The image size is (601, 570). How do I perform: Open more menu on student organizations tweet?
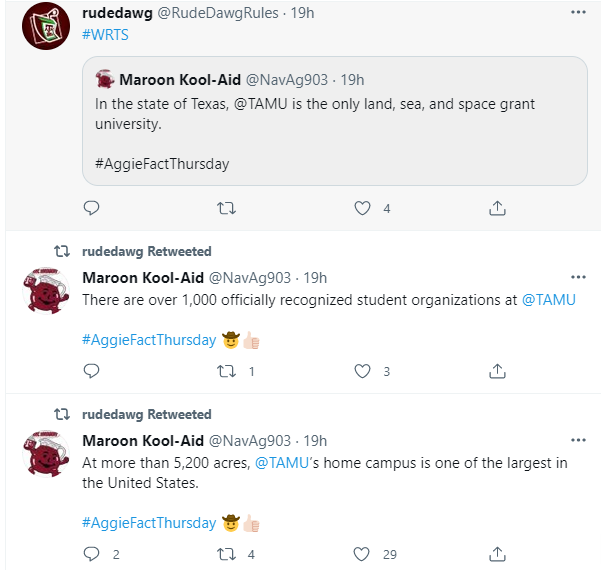click(x=578, y=277)
